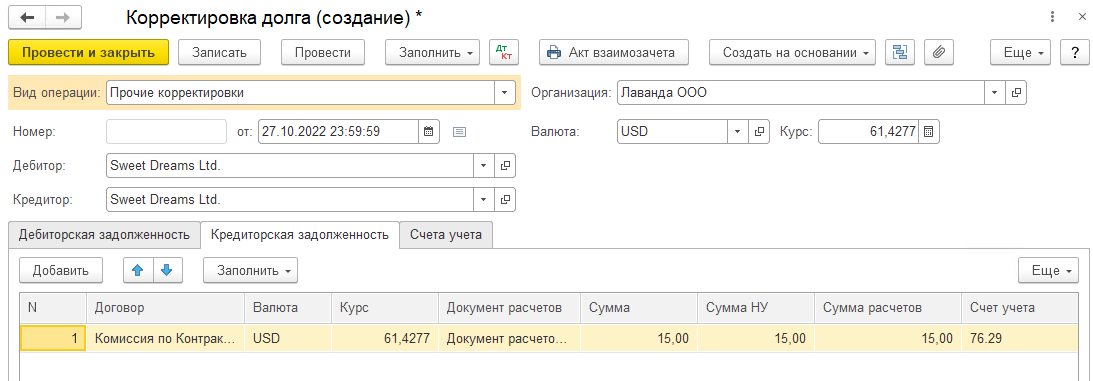
Task: Open the Организация Лаванда ООО card icon
Action: tap(1016, 93)
